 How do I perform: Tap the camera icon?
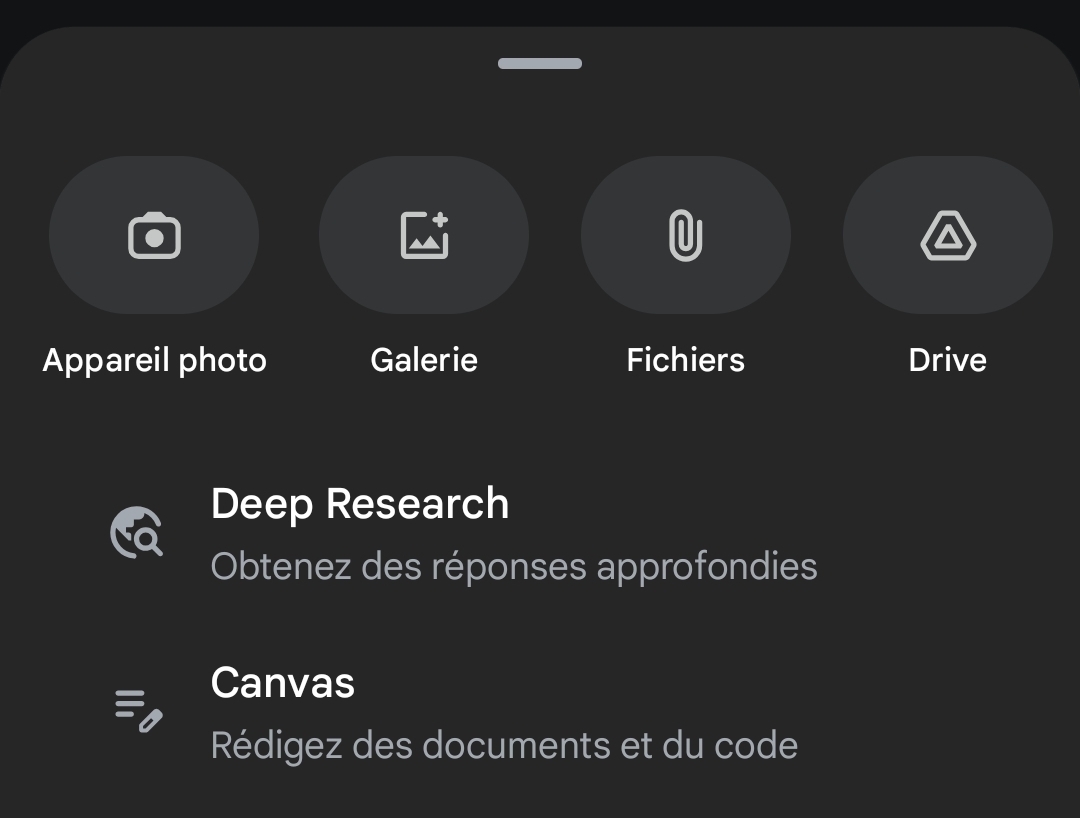coord(154,236)
